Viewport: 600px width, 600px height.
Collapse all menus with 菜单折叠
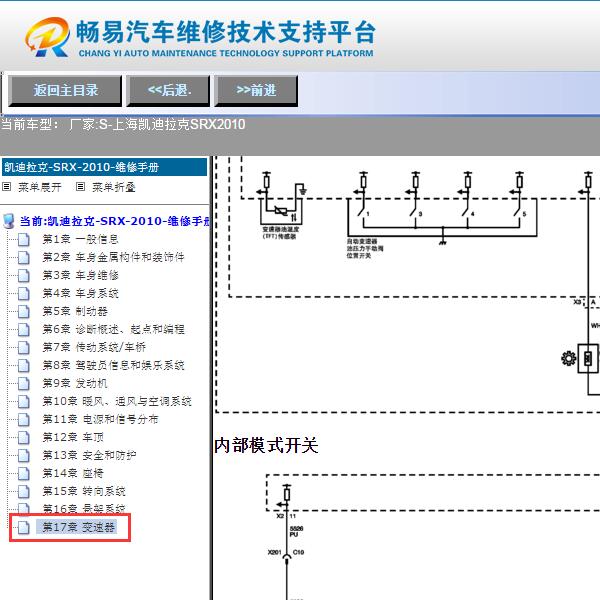[114, 187]
